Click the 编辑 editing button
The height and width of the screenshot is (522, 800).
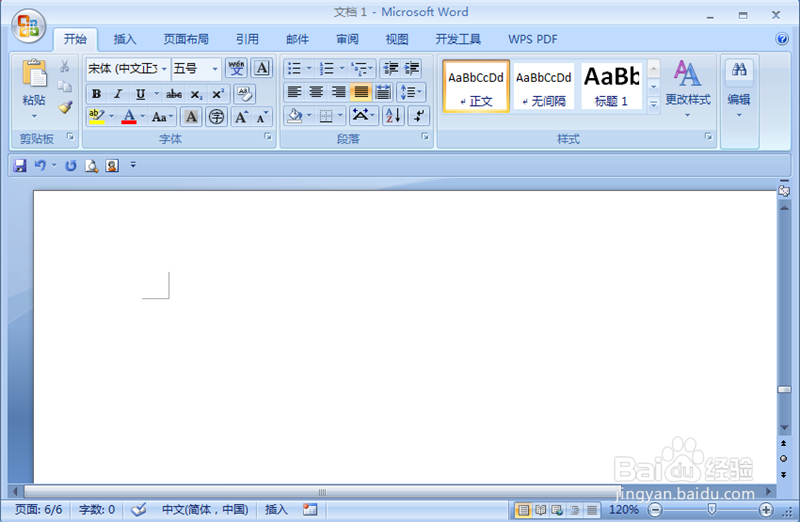(x=739, y=90)
